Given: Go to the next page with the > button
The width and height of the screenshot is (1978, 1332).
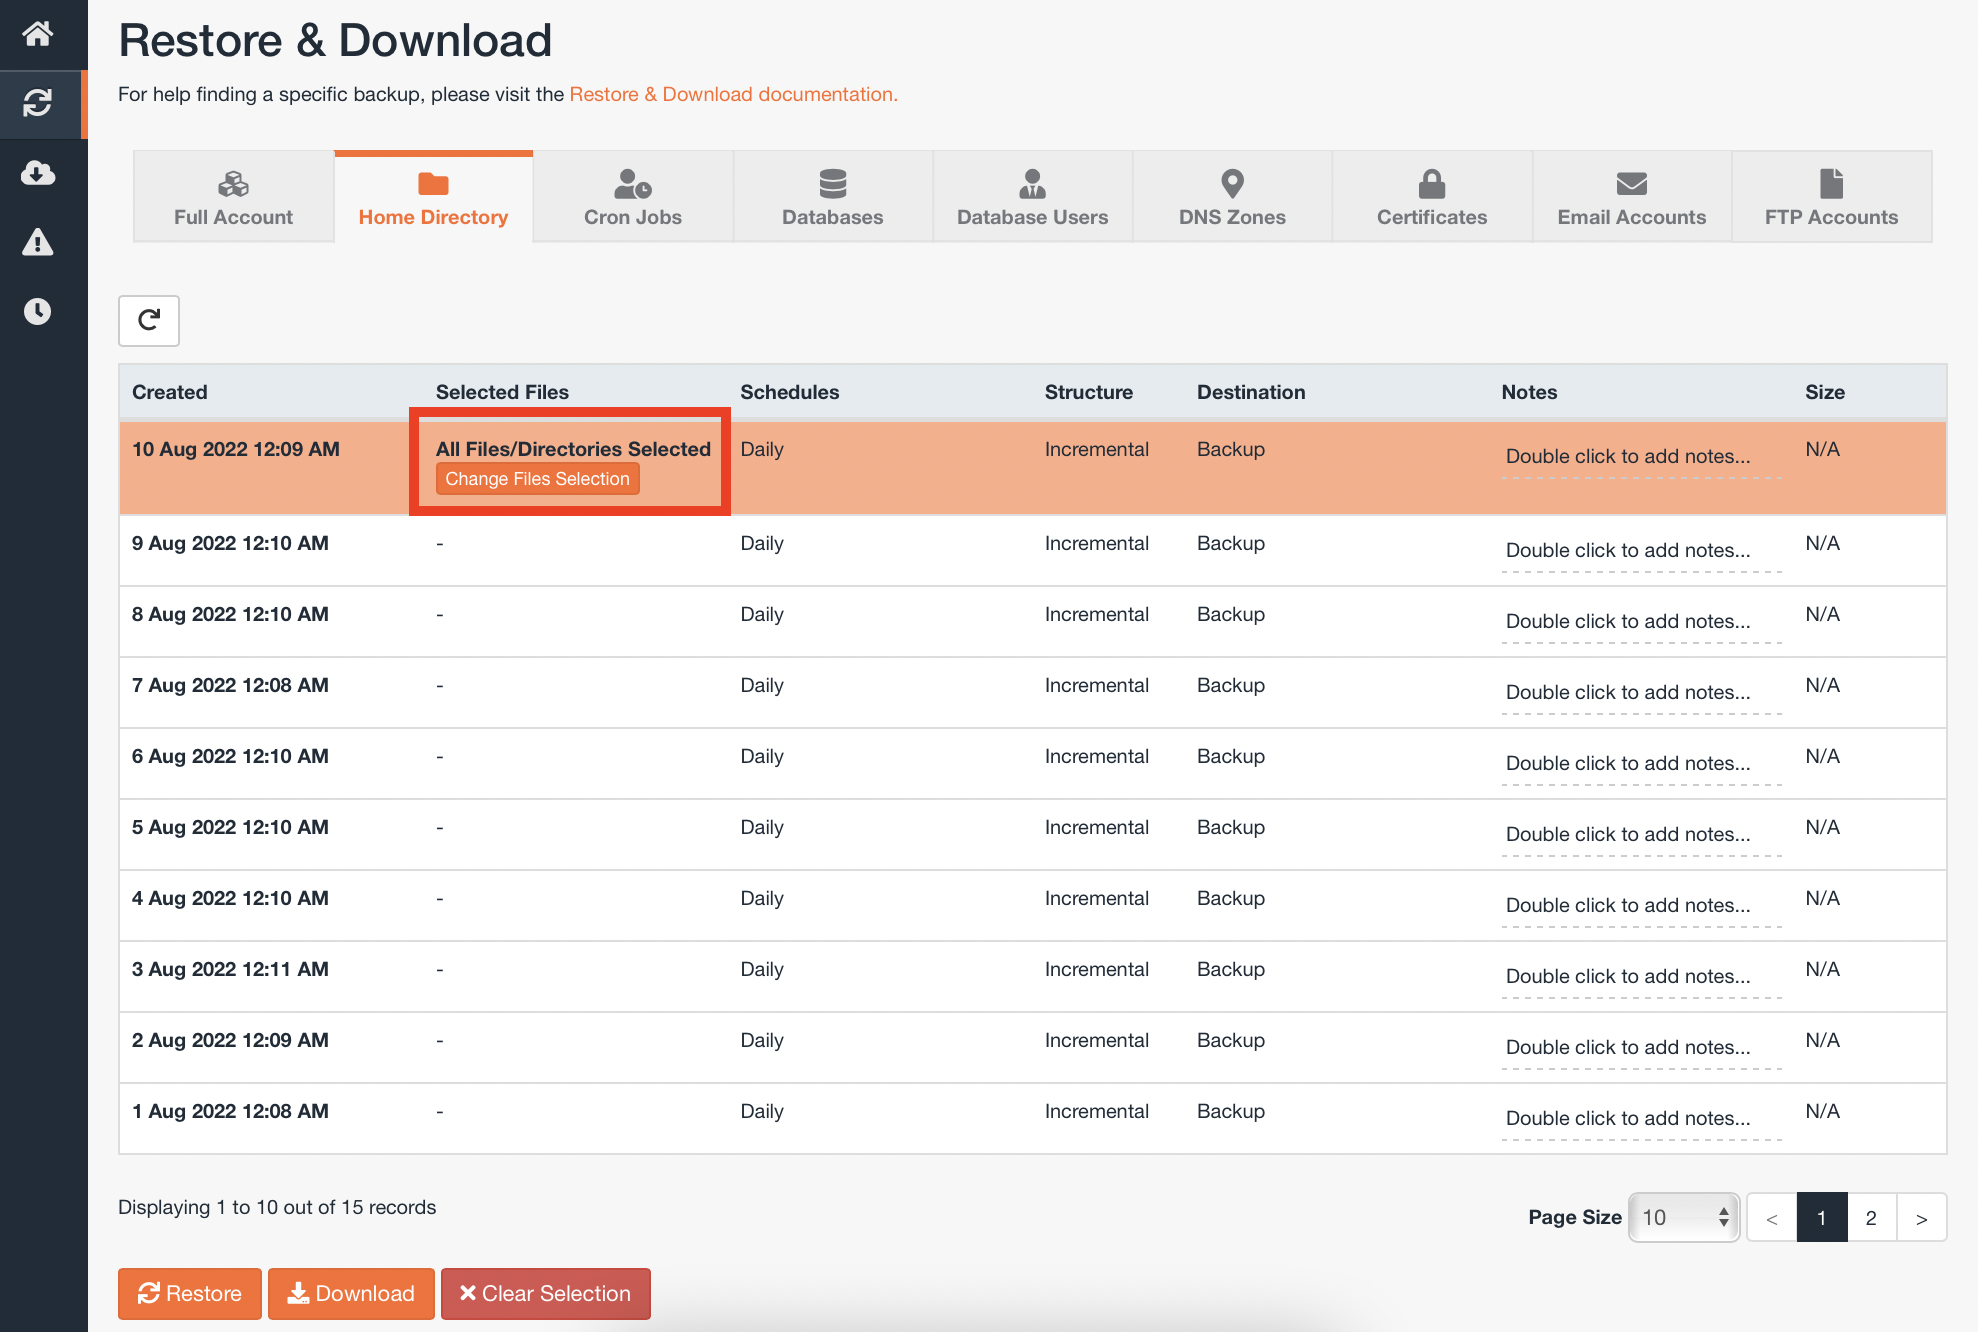Looking at the screenshot, I should [1921, 1217].
